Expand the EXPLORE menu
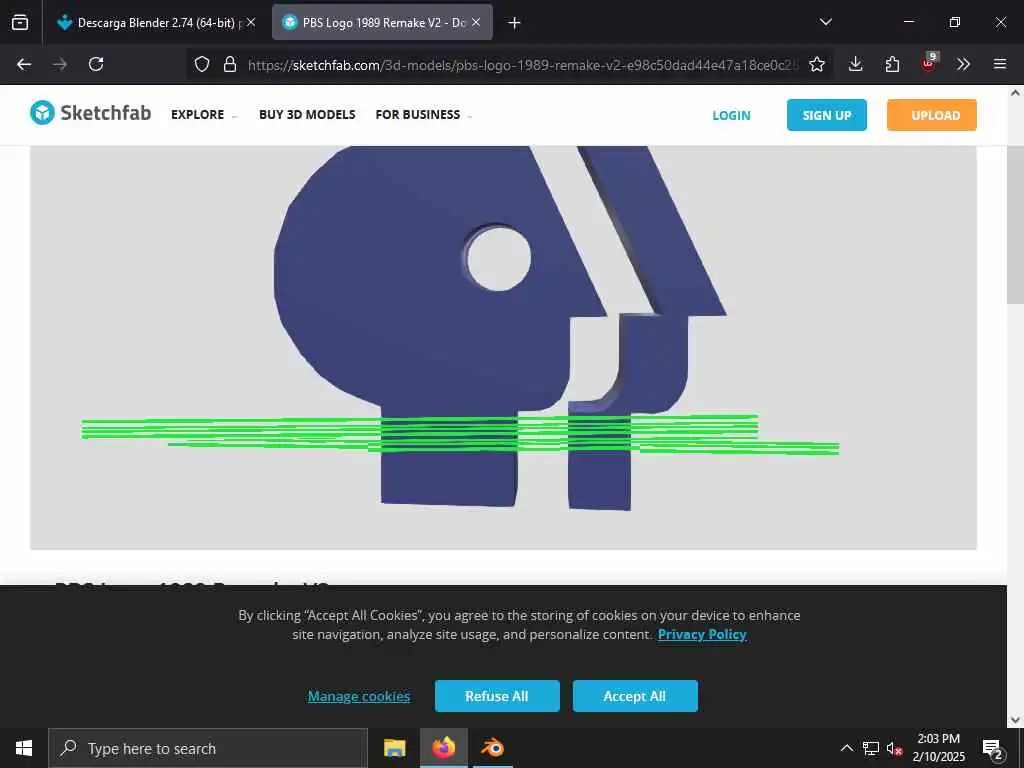 [204, 114]
